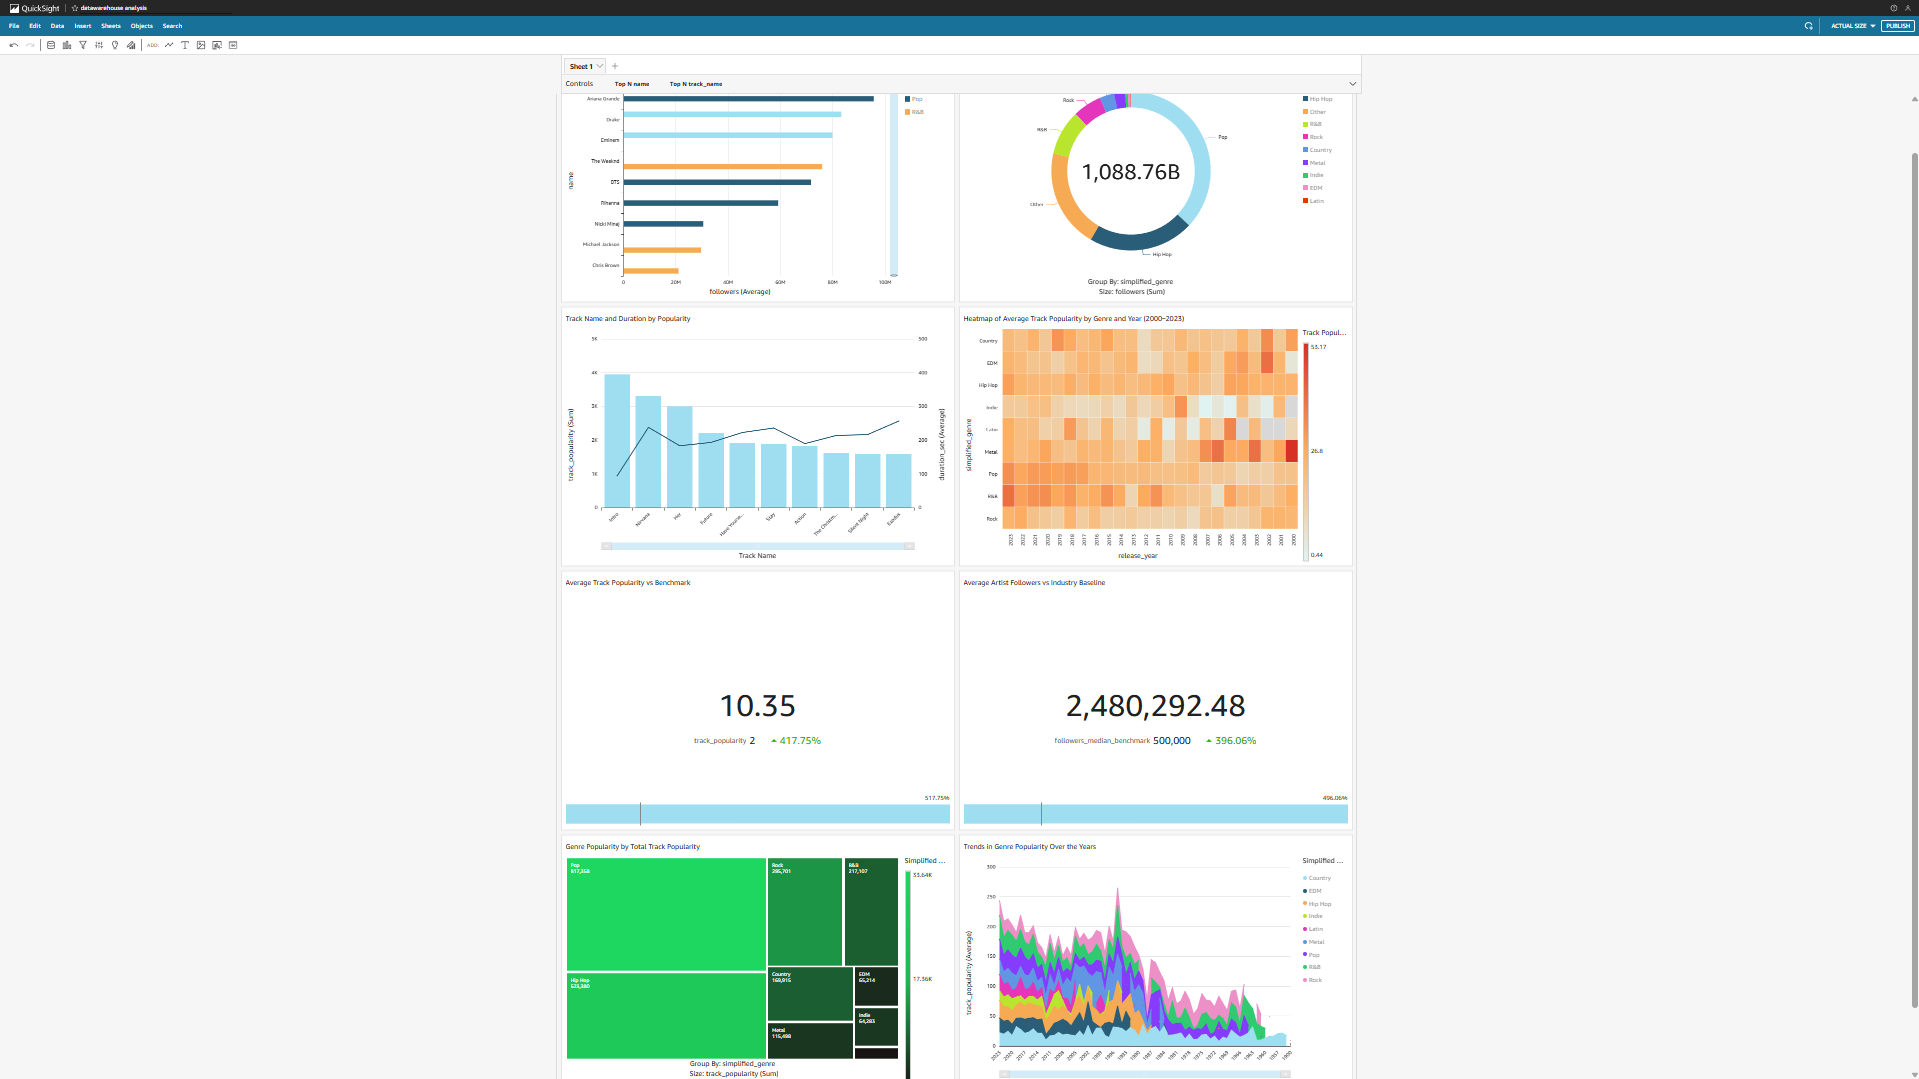Click the scroll-down arrow of page scrollbar
The image size is (1919, 1079).
pyautogui.click(x=1914, y=1074)
